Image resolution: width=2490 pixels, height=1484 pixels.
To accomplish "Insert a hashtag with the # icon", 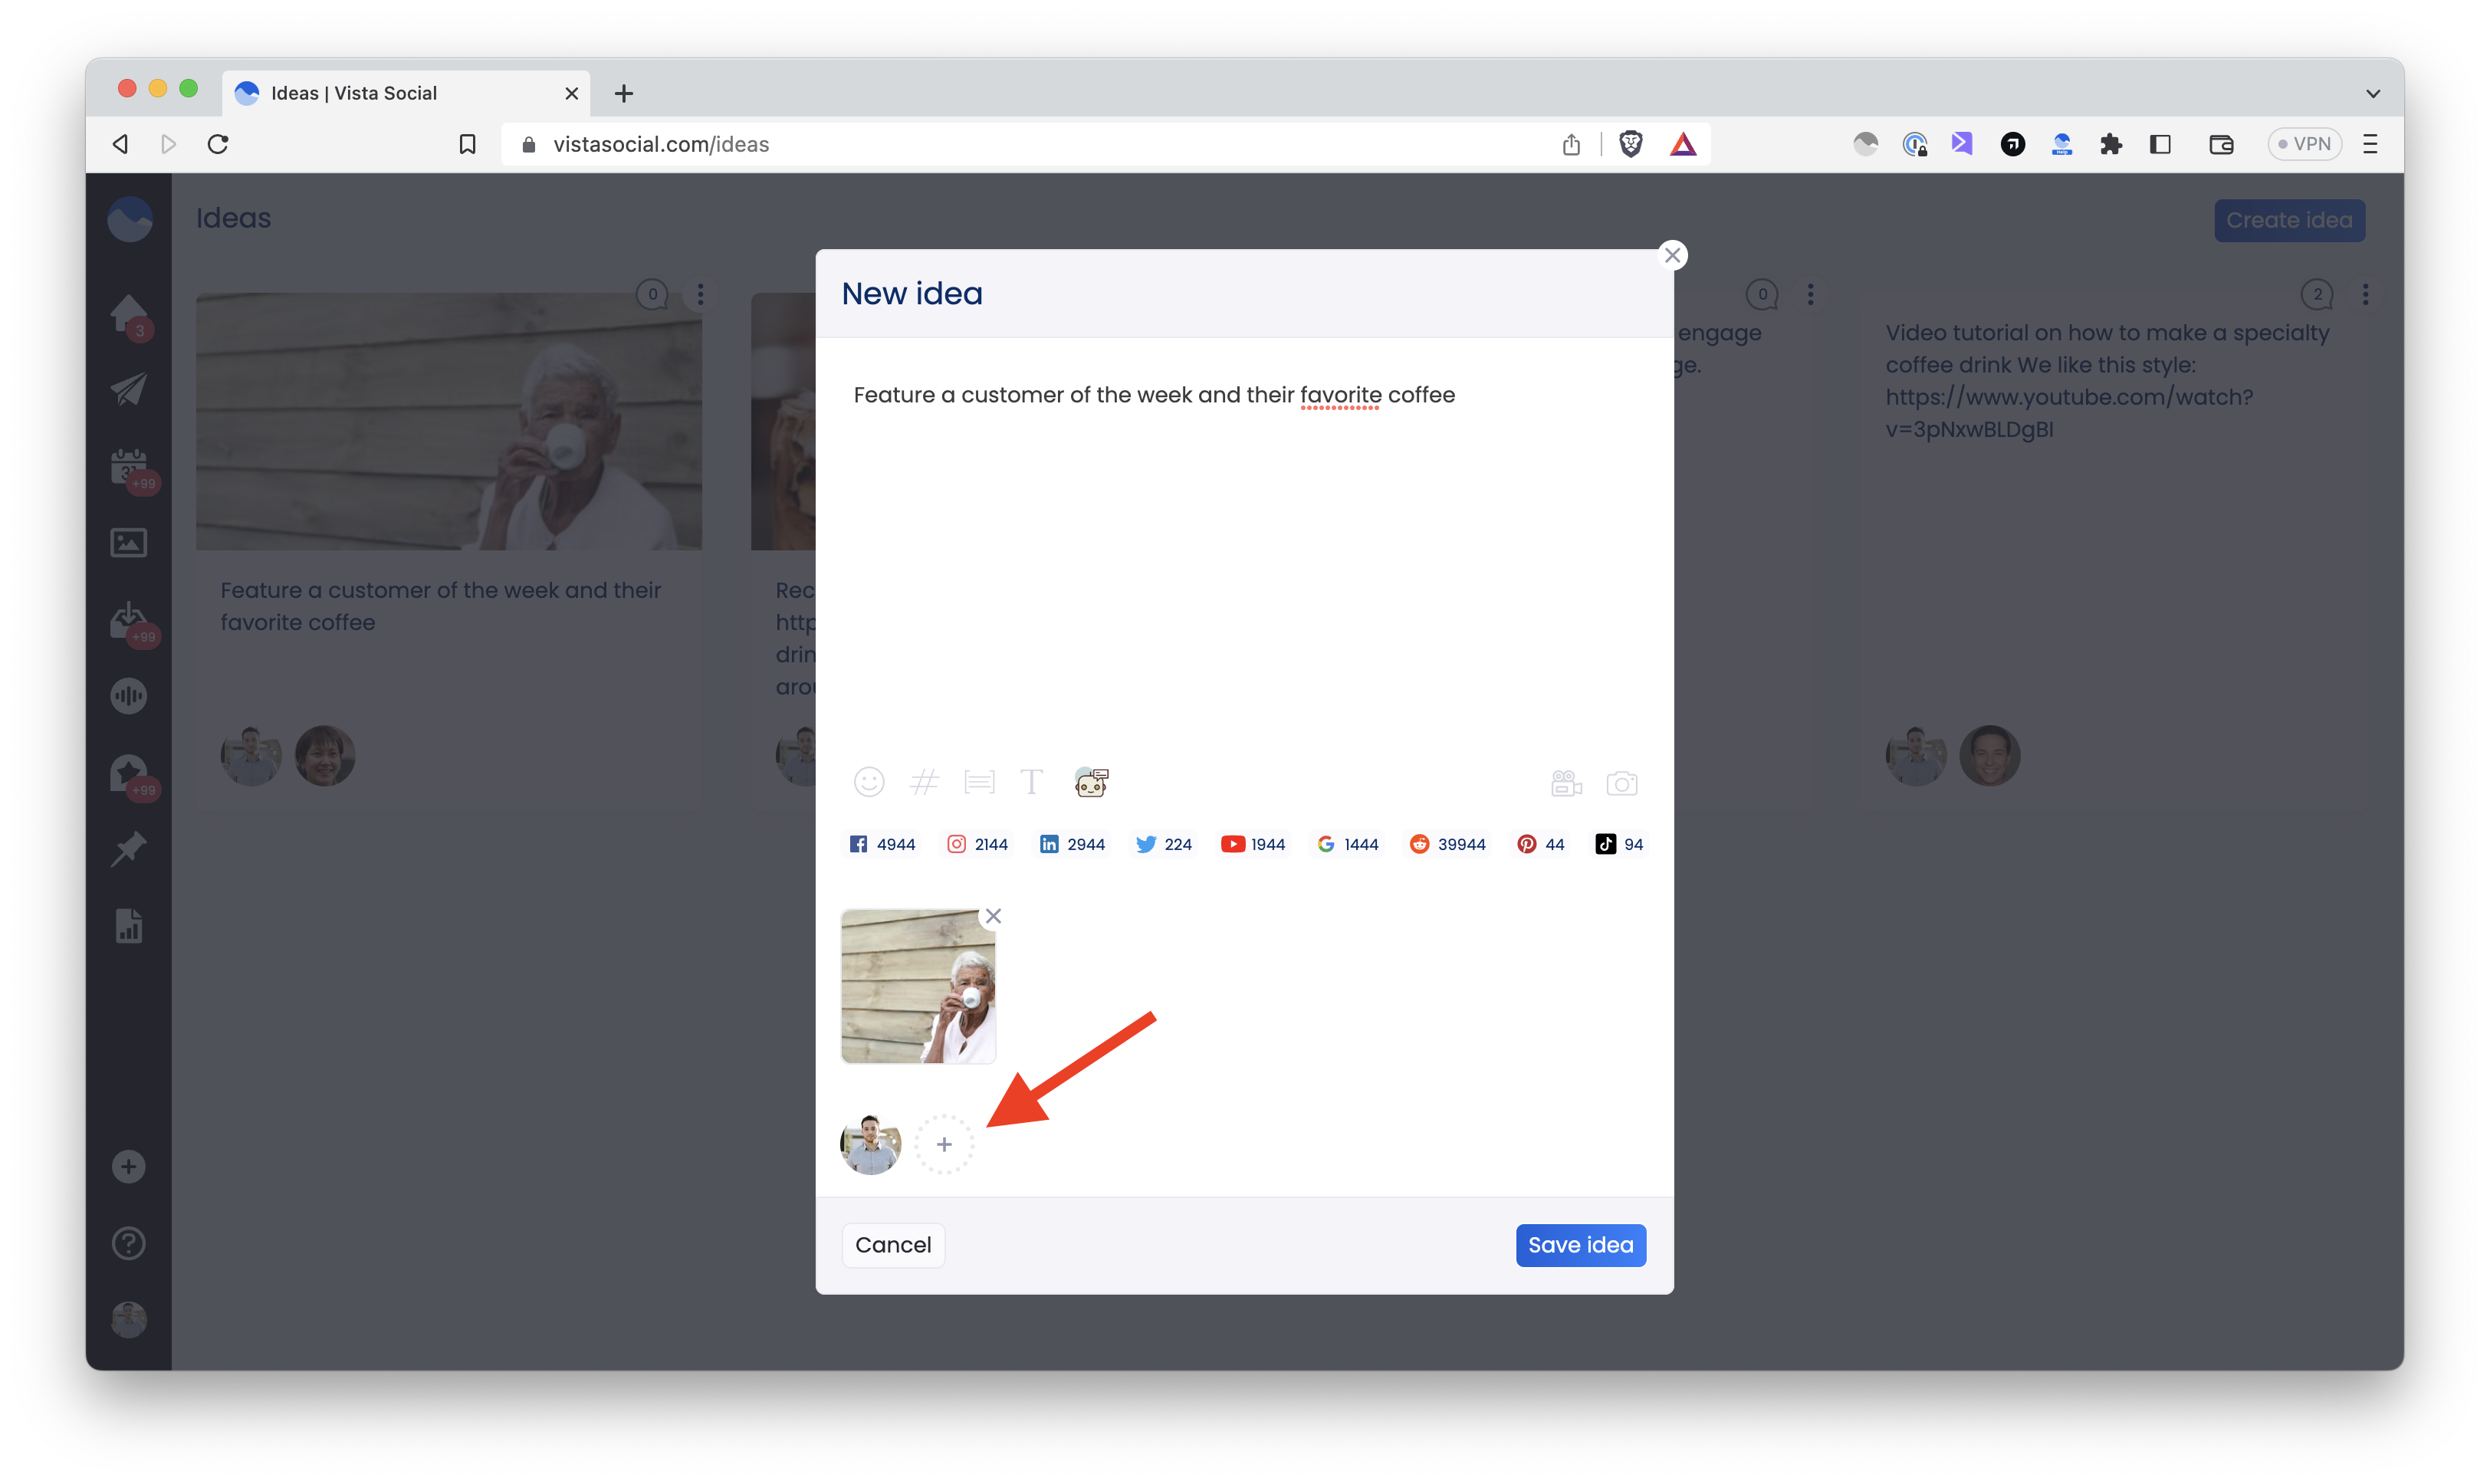I will 924,782.
